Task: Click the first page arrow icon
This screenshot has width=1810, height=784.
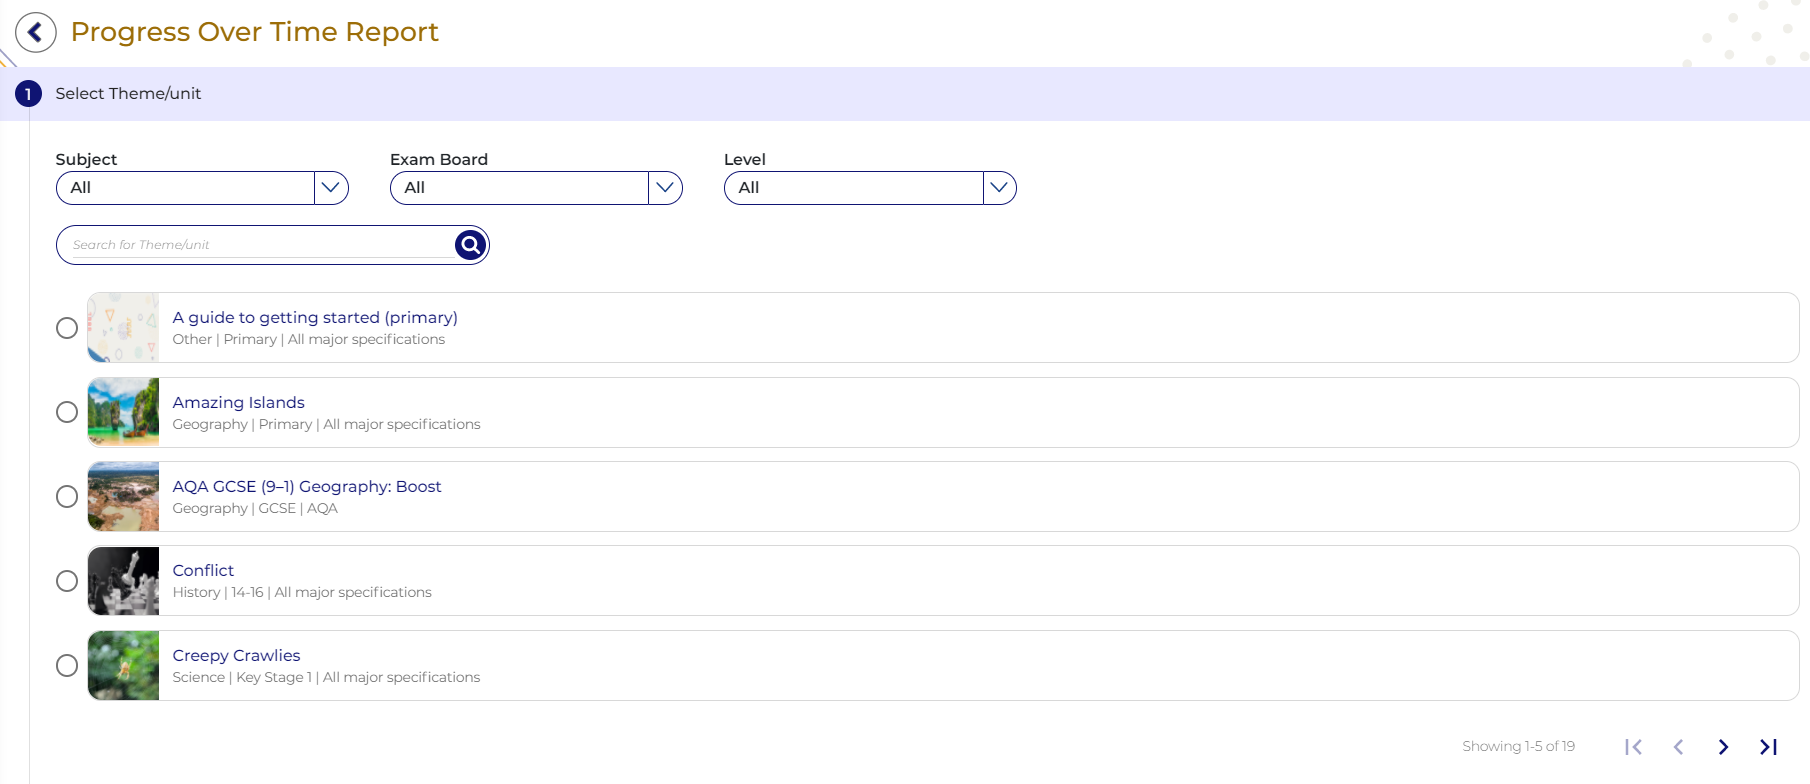Action: (1634, 747)
